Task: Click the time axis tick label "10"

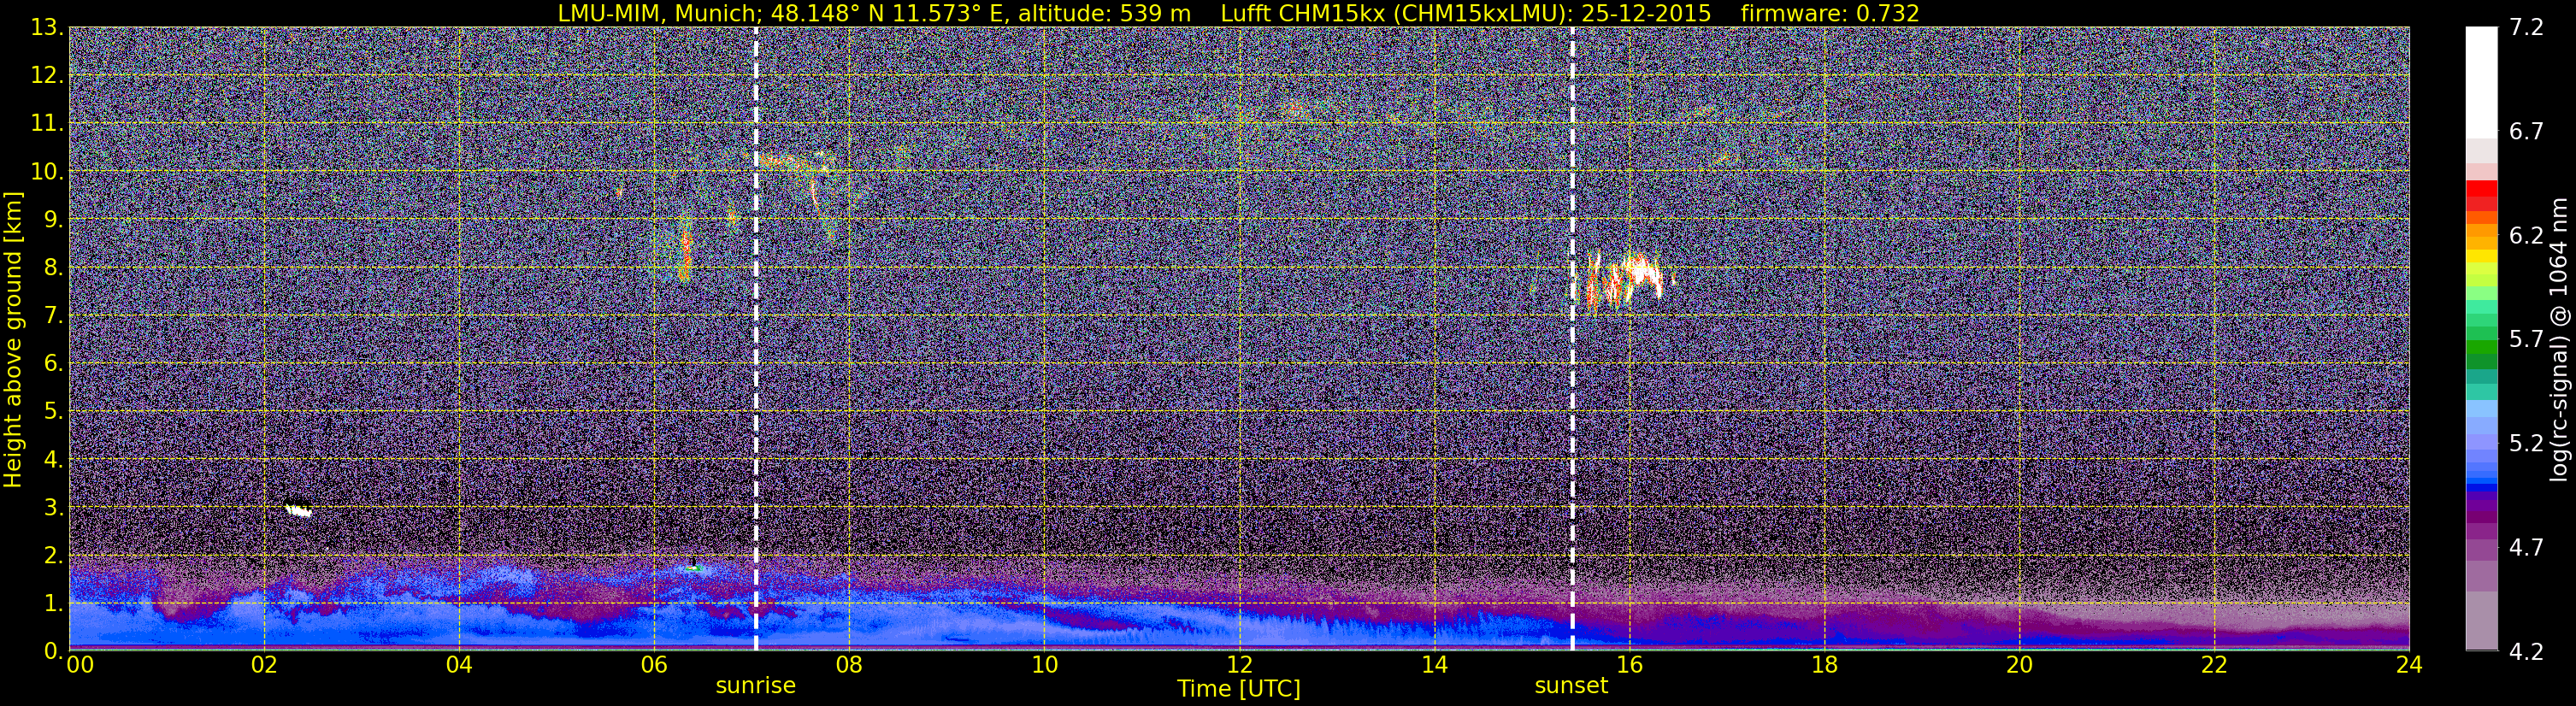Action: [1044, 665]
